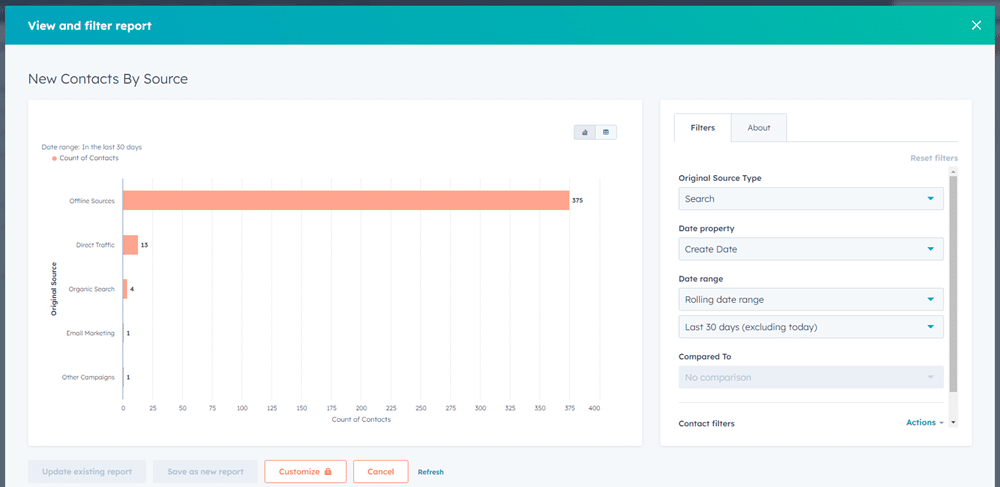The height and width of the screenshot is (487, 1000).
Task: Click the Direct Traffic bar
Action: tap(130, 245)
